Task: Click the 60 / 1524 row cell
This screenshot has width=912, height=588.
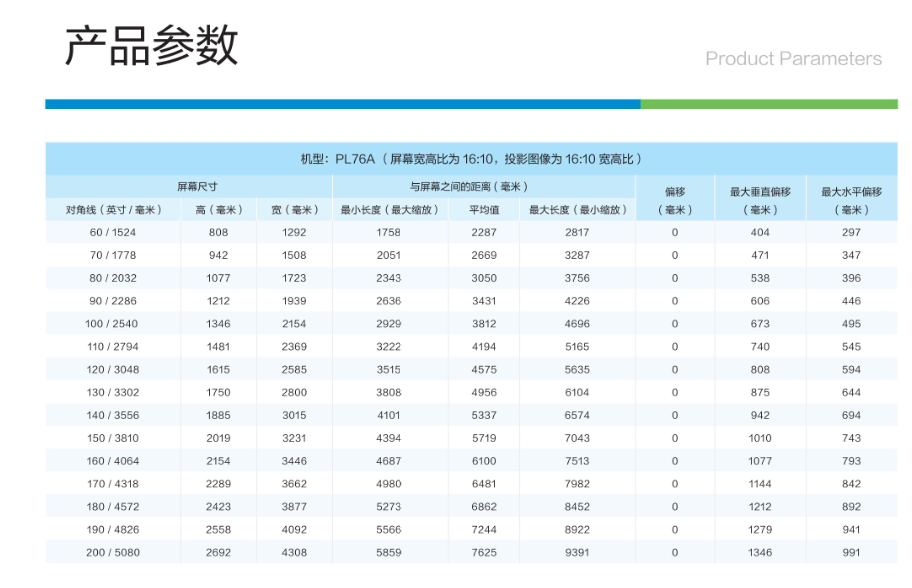Action: tap(113, 232)
